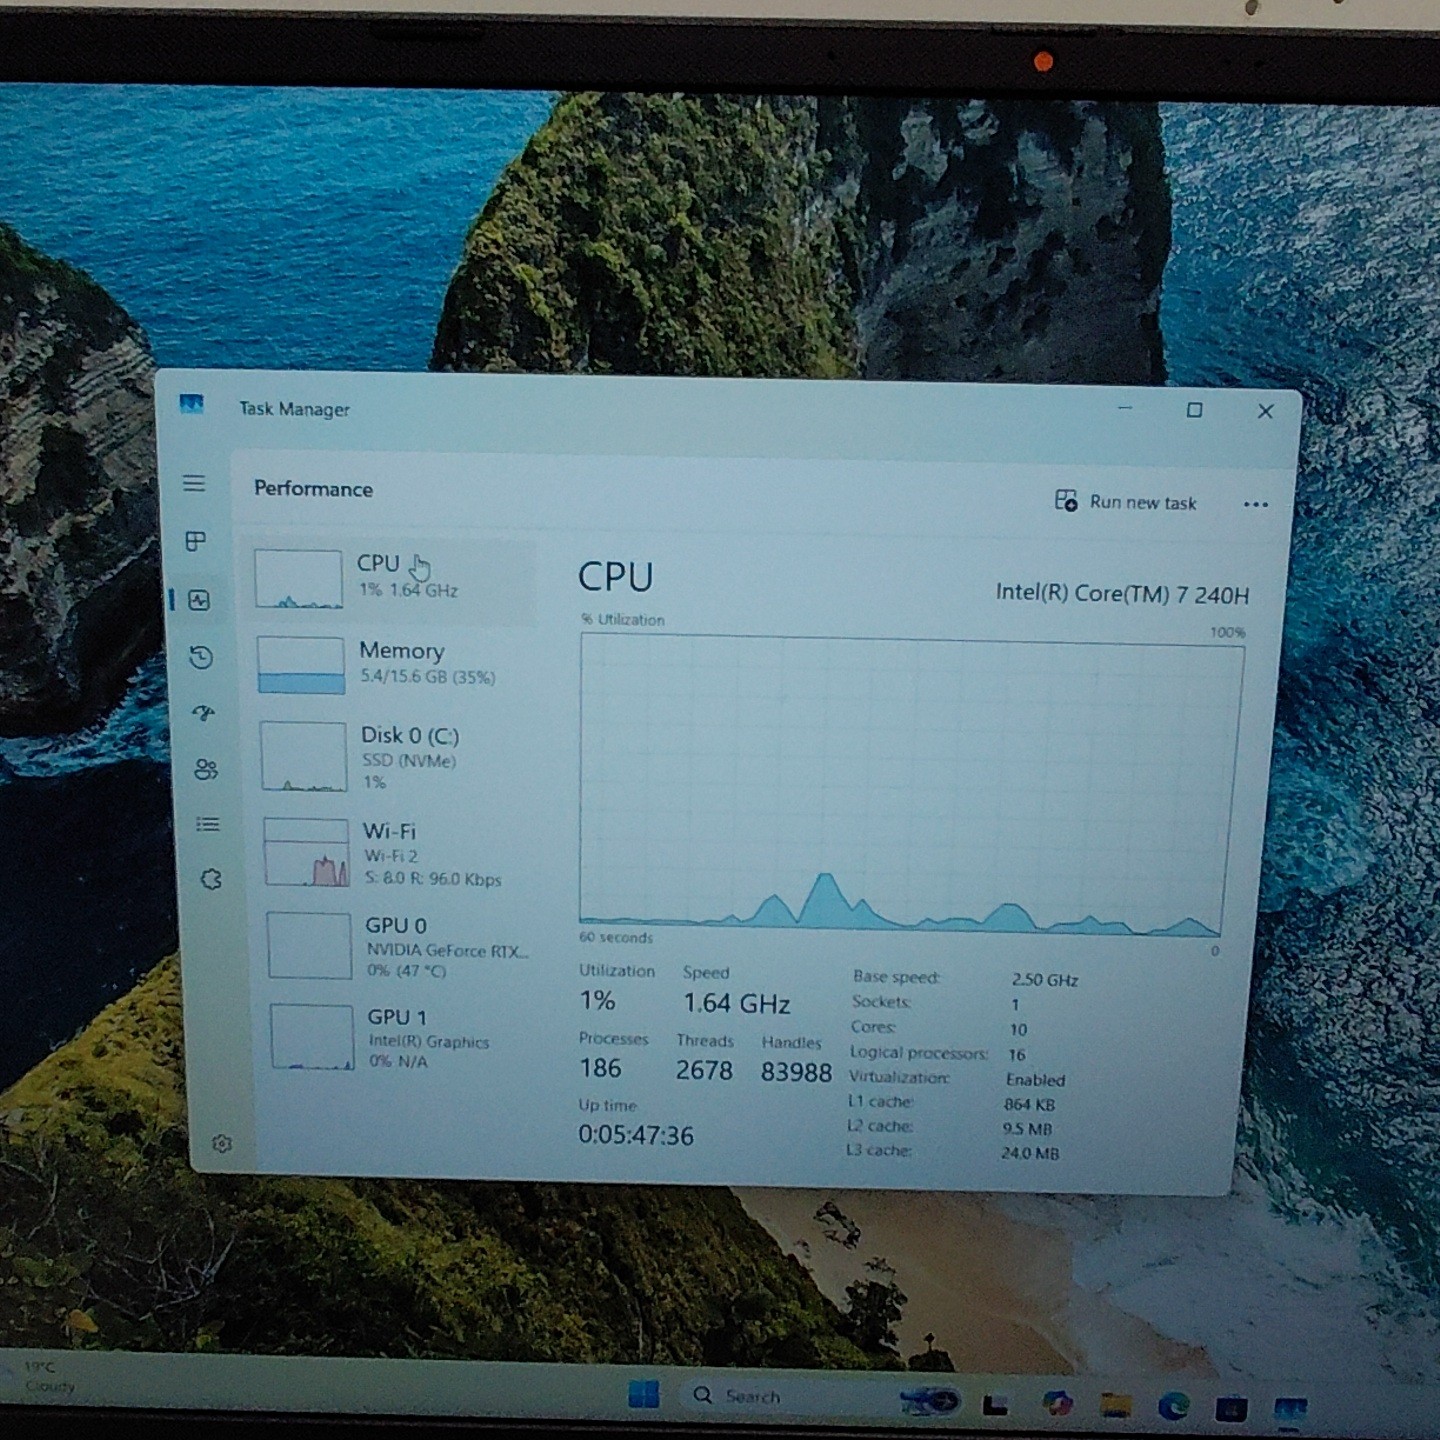Image resolution: width=1440 pixels, height=1440 pixels.
Task: Open Task View from the taskbar
Action: pyautogui.click(x=994, y=1404)
